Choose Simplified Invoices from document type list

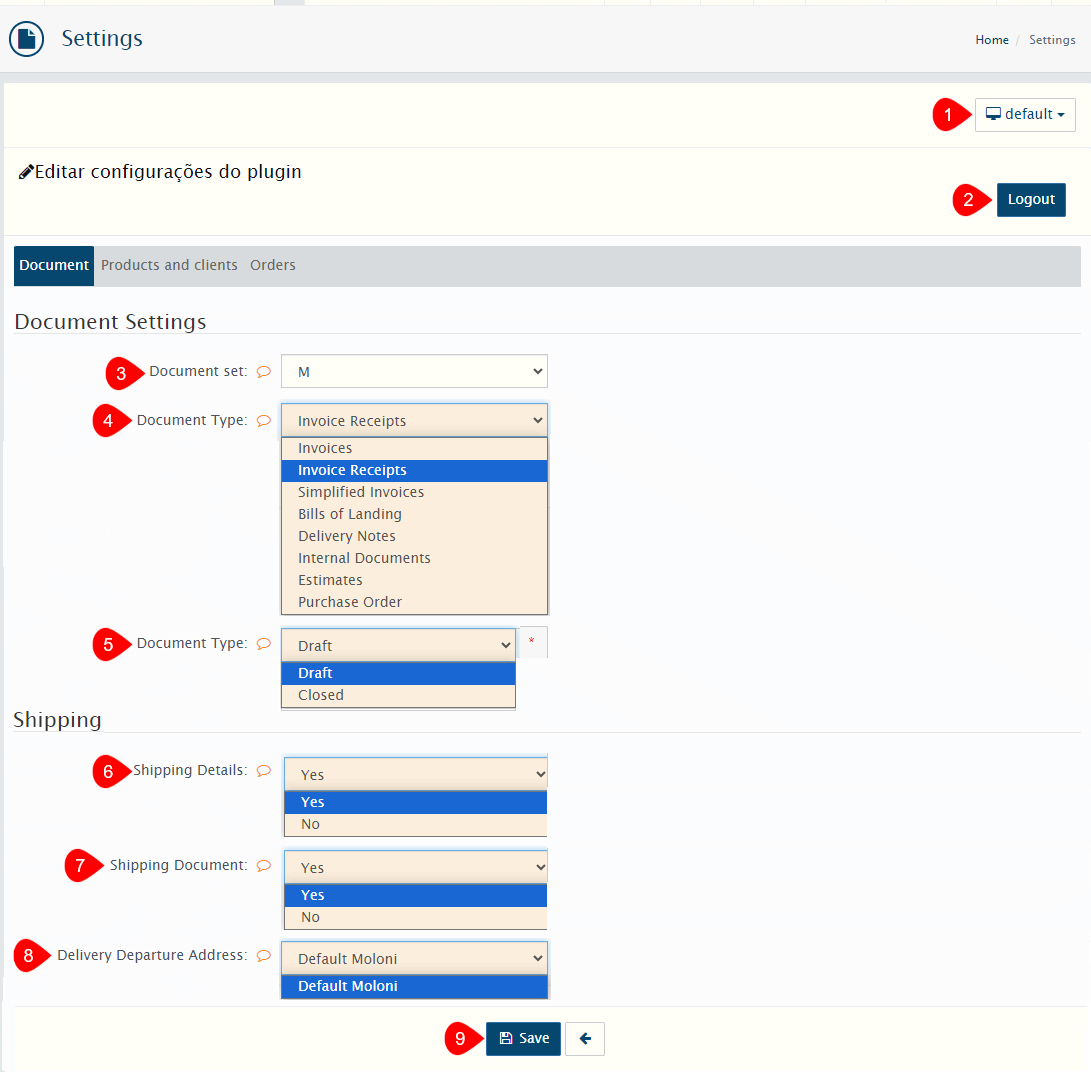tap(361, 492)
